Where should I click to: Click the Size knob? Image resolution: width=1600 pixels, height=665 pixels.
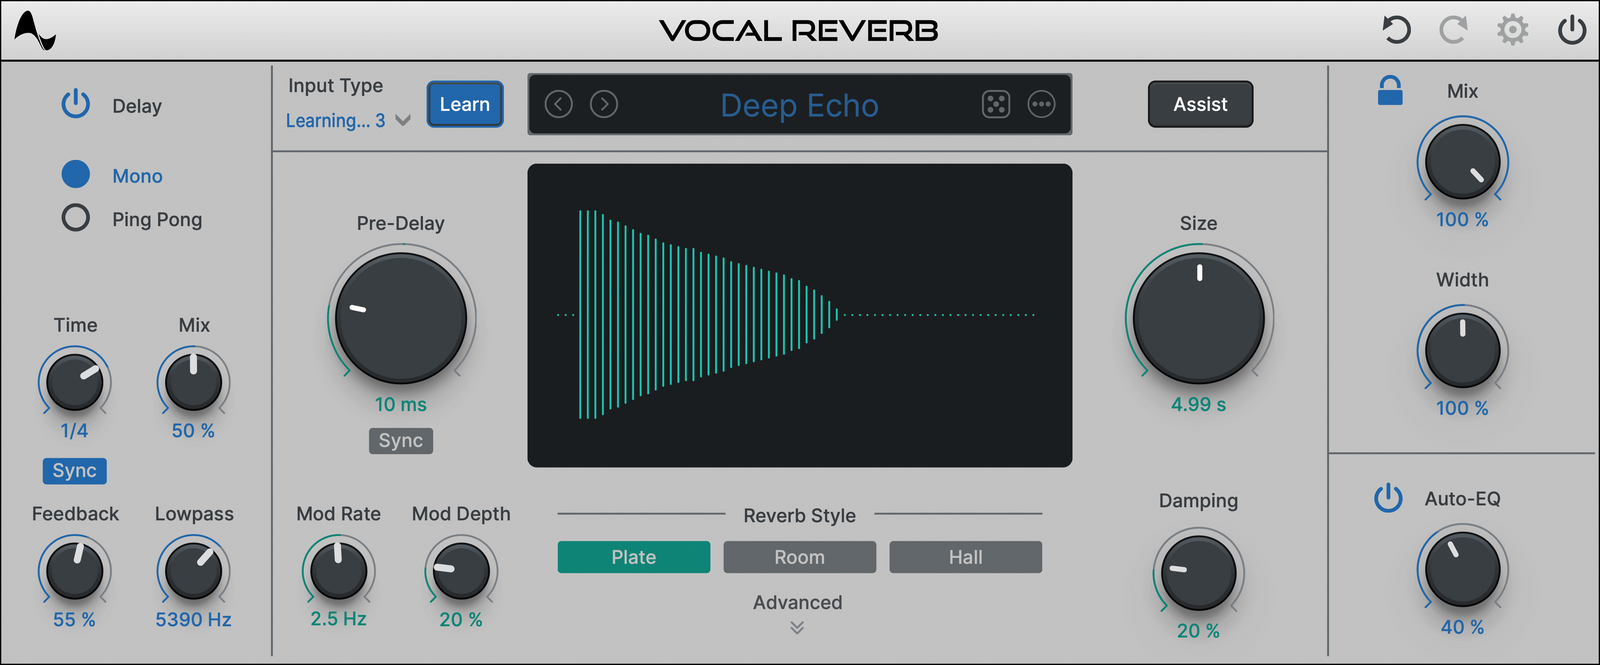1199,318
